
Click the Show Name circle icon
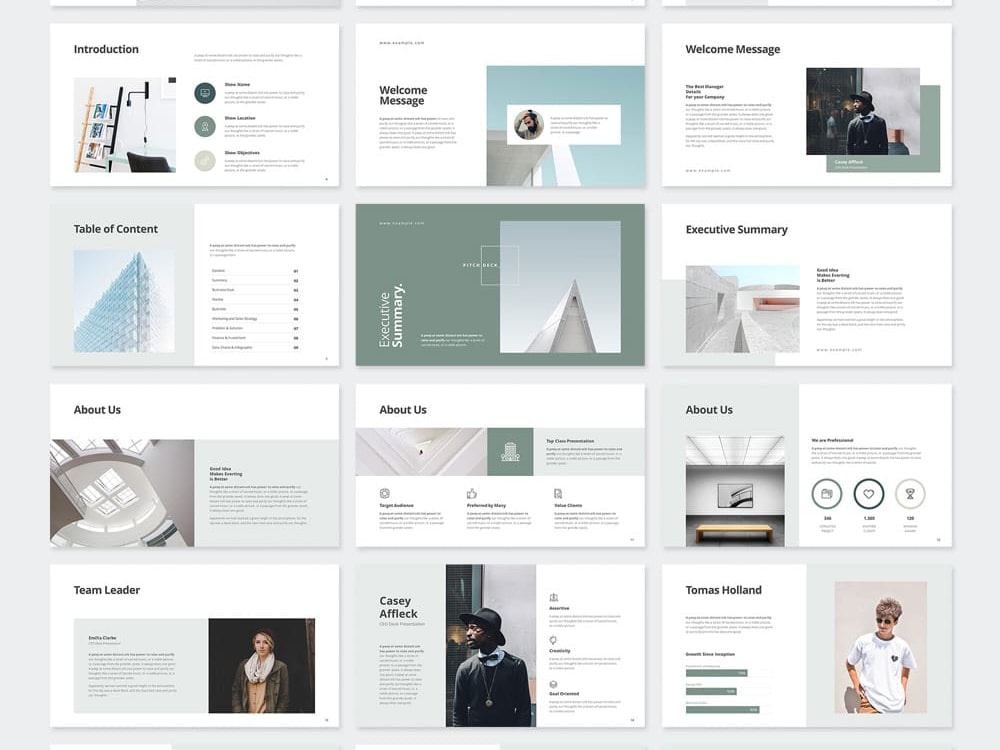tap(205, 93)
